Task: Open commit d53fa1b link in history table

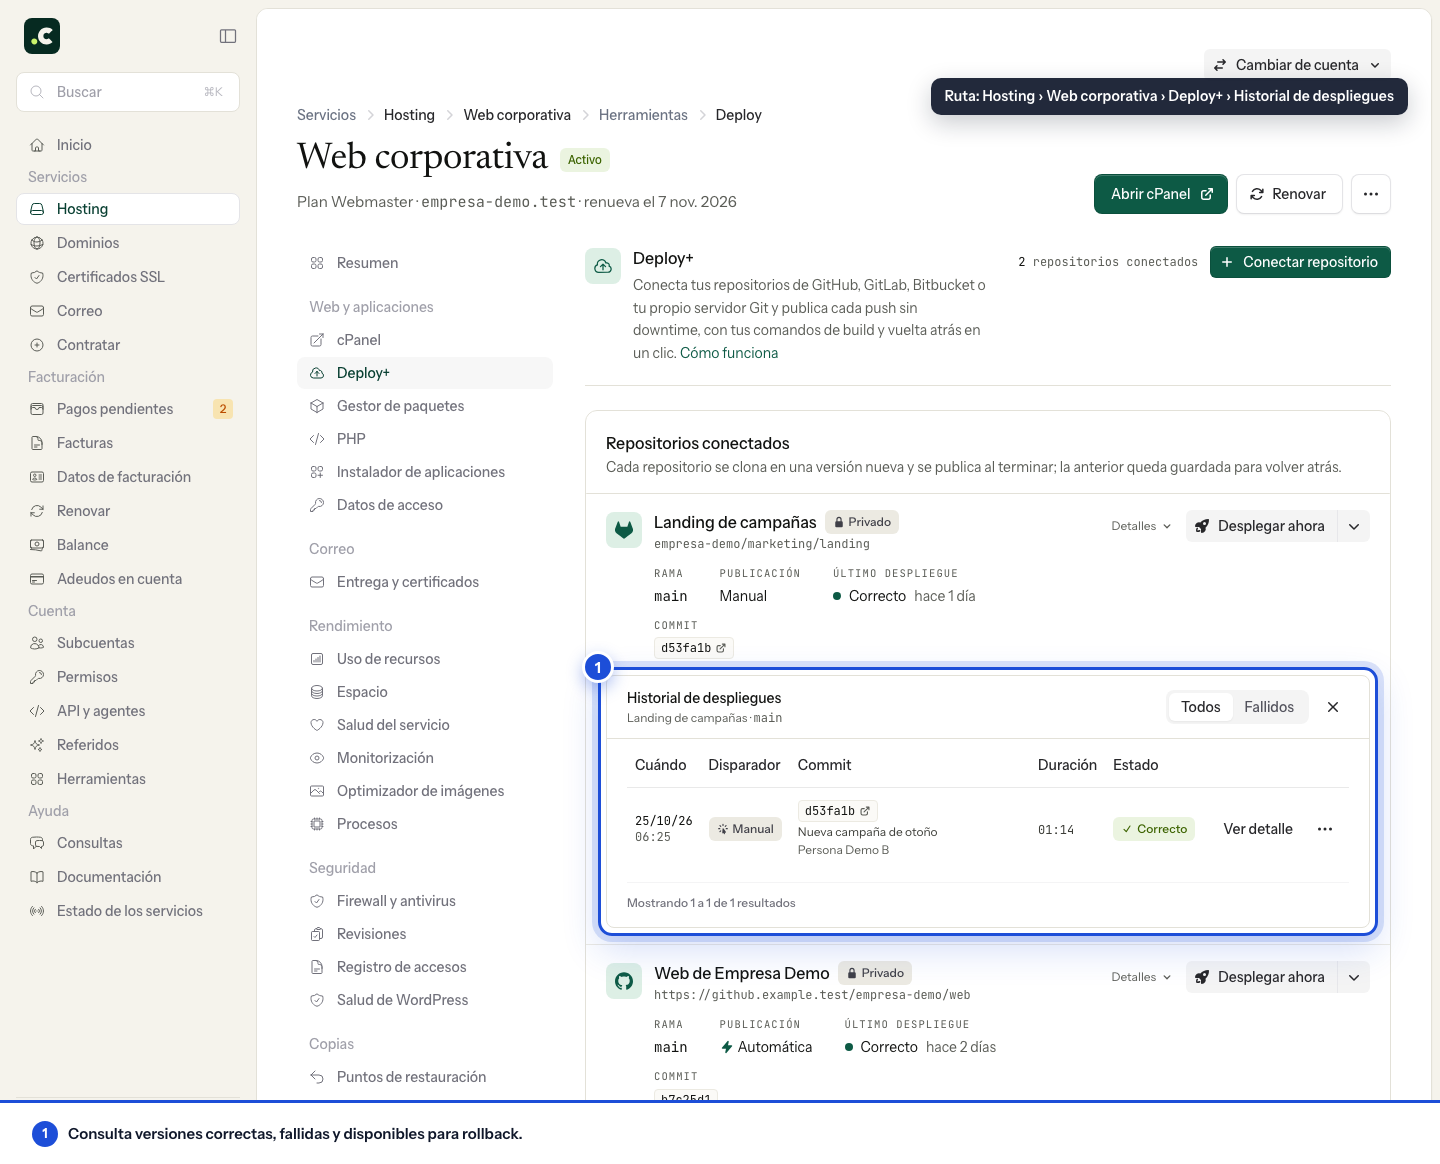Action: click(x=838, y=811)
